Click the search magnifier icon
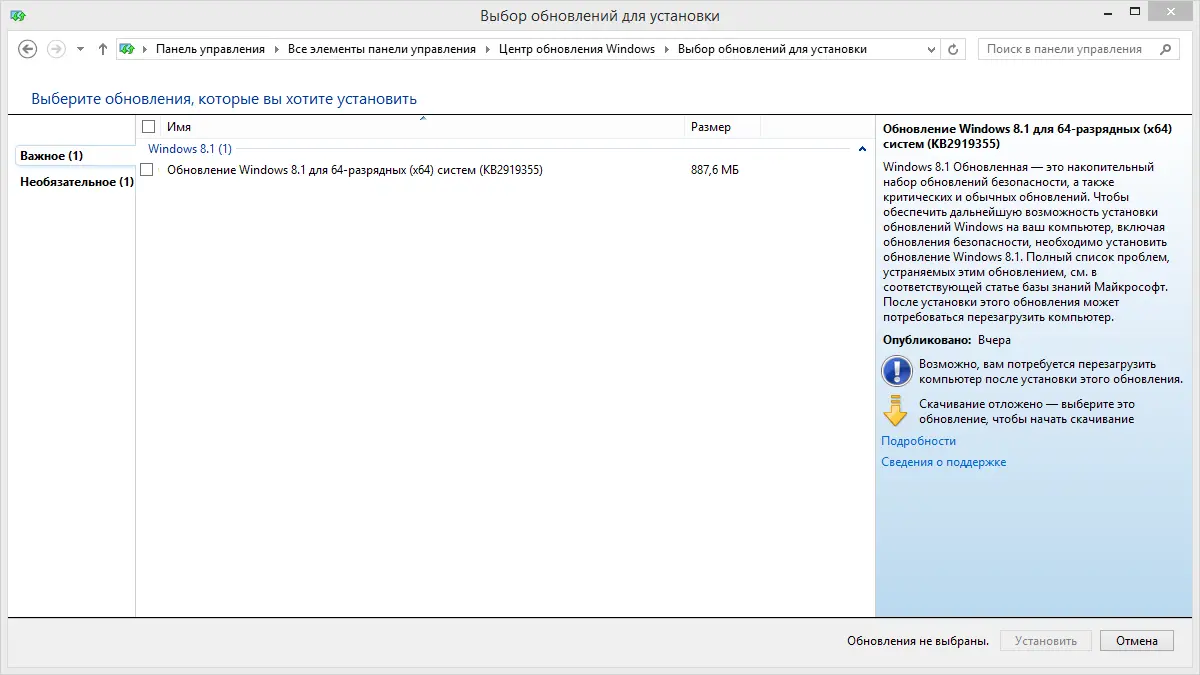This screenshot has width=1200, height=675. pos(1166,49)
